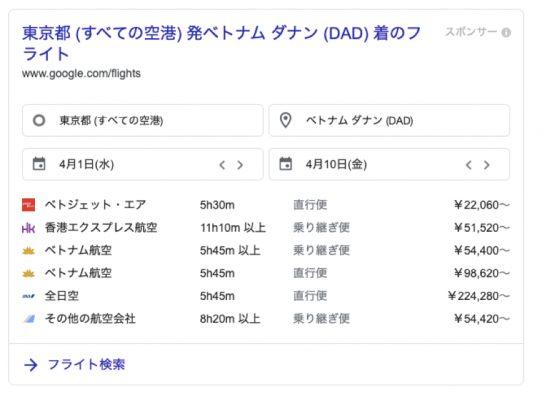Click the www.google.com/flights URL text
542x400 pixels.
pyautogui.click(x=81, y=73)
